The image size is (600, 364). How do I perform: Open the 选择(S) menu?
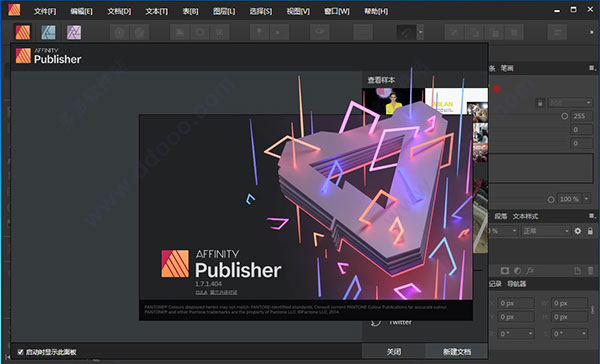click(x=261, y=11)
